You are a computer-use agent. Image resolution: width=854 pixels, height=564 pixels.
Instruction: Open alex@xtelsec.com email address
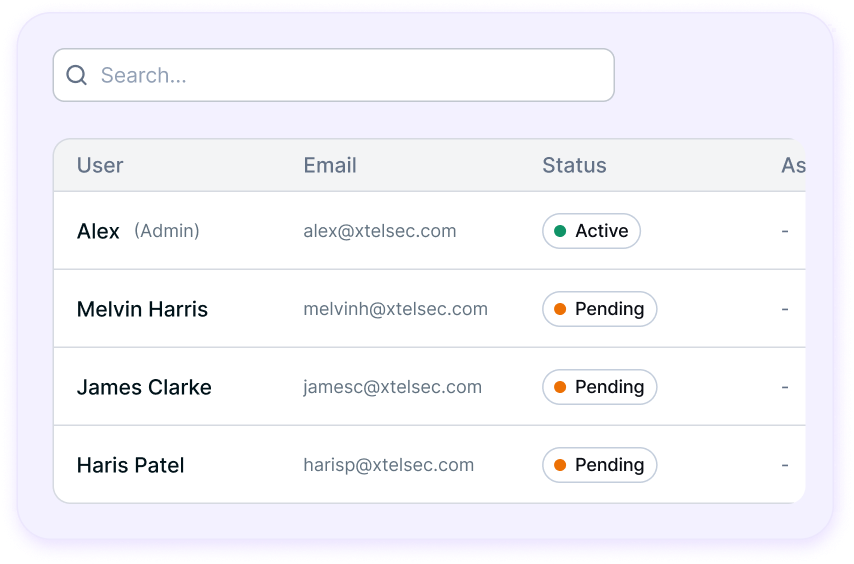pos(380,231)
